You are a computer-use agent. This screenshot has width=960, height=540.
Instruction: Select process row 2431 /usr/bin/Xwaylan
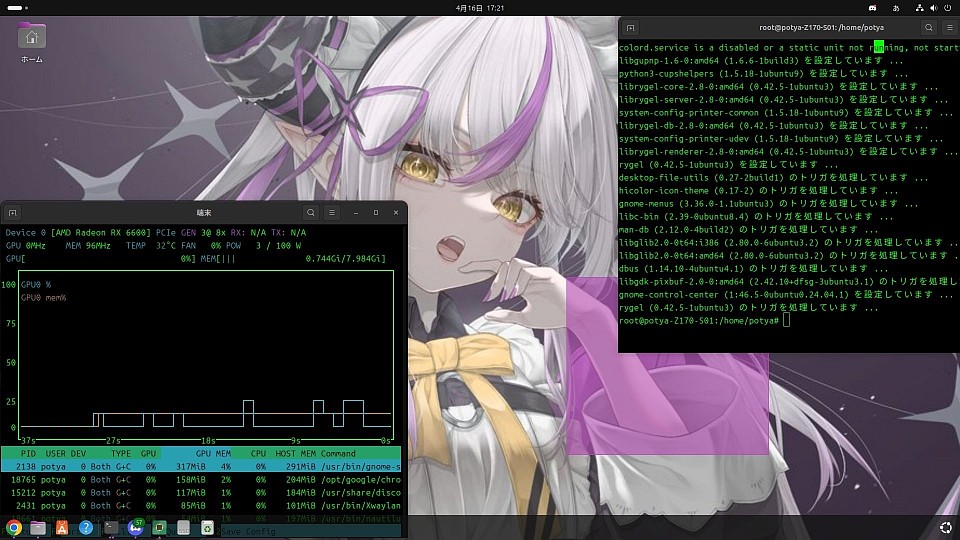[x=201, y=506]
